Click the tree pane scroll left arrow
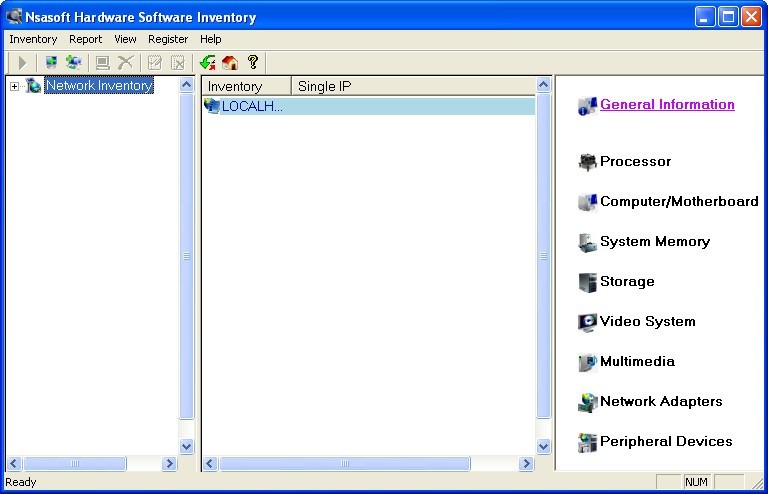Screen dimensions: 768x494 [14, 463]
